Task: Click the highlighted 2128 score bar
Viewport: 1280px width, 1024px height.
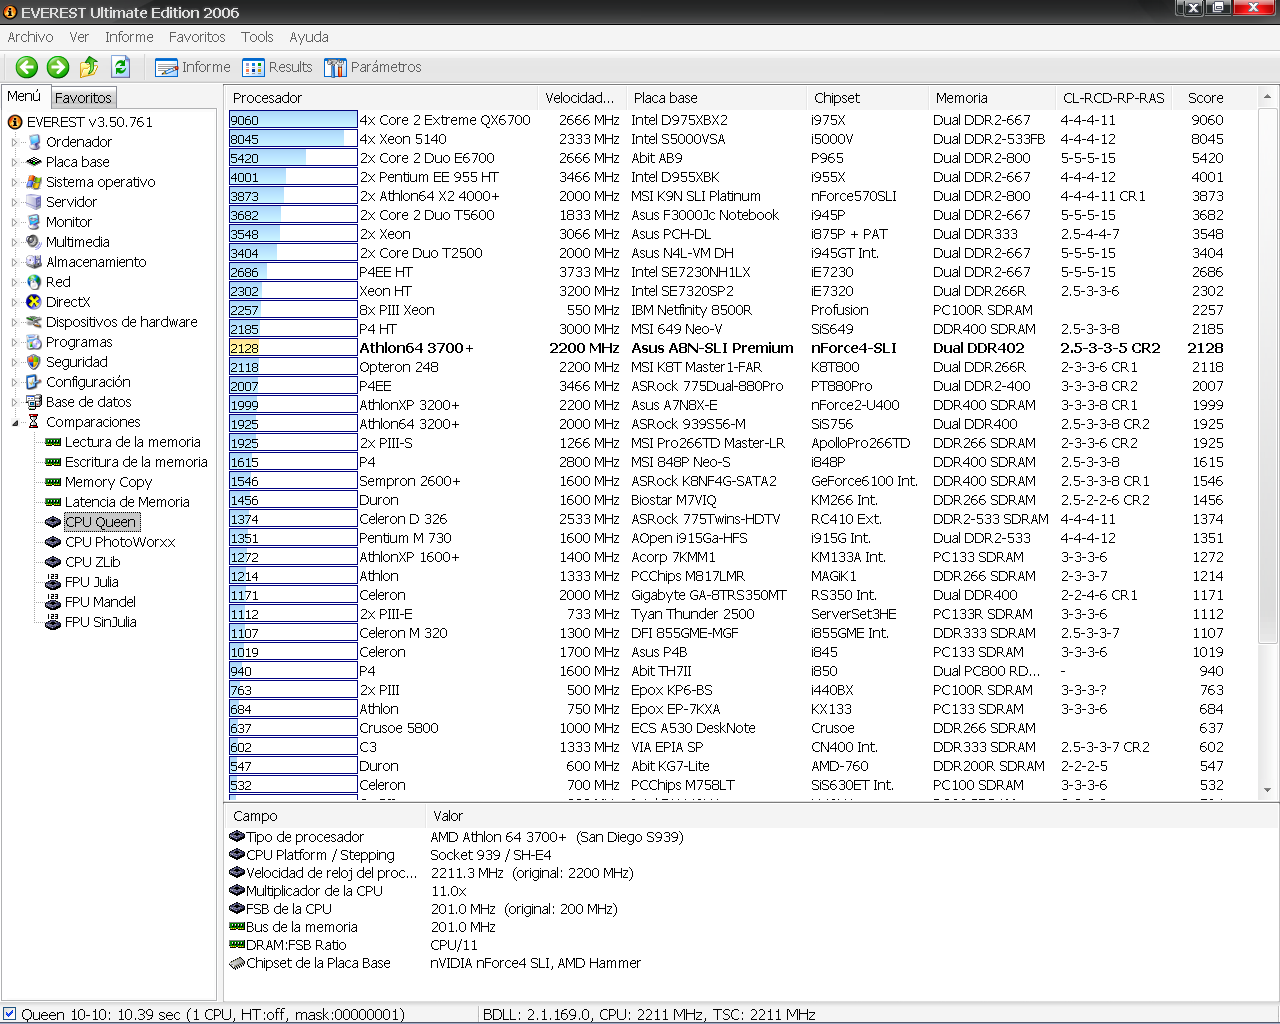Action: (293, 348)
